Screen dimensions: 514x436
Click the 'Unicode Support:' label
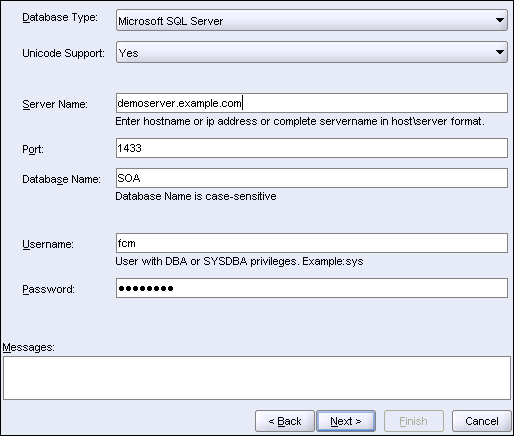click(x=63, y=53)
